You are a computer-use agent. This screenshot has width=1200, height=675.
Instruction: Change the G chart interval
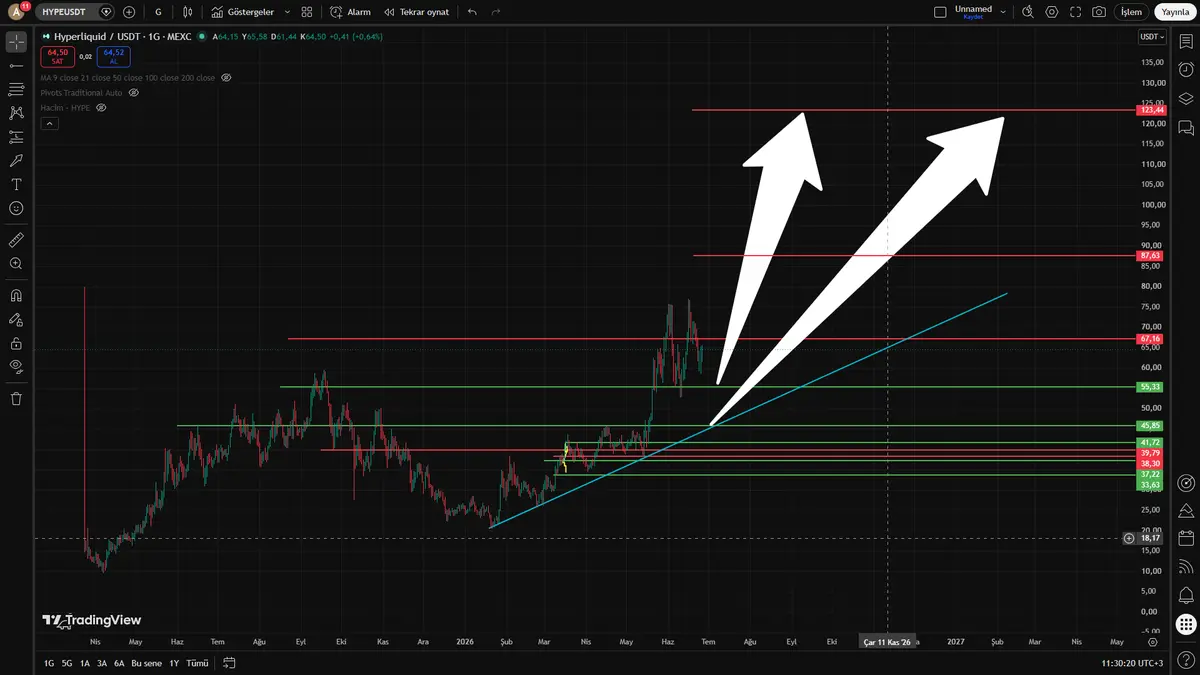click(158, 12)
